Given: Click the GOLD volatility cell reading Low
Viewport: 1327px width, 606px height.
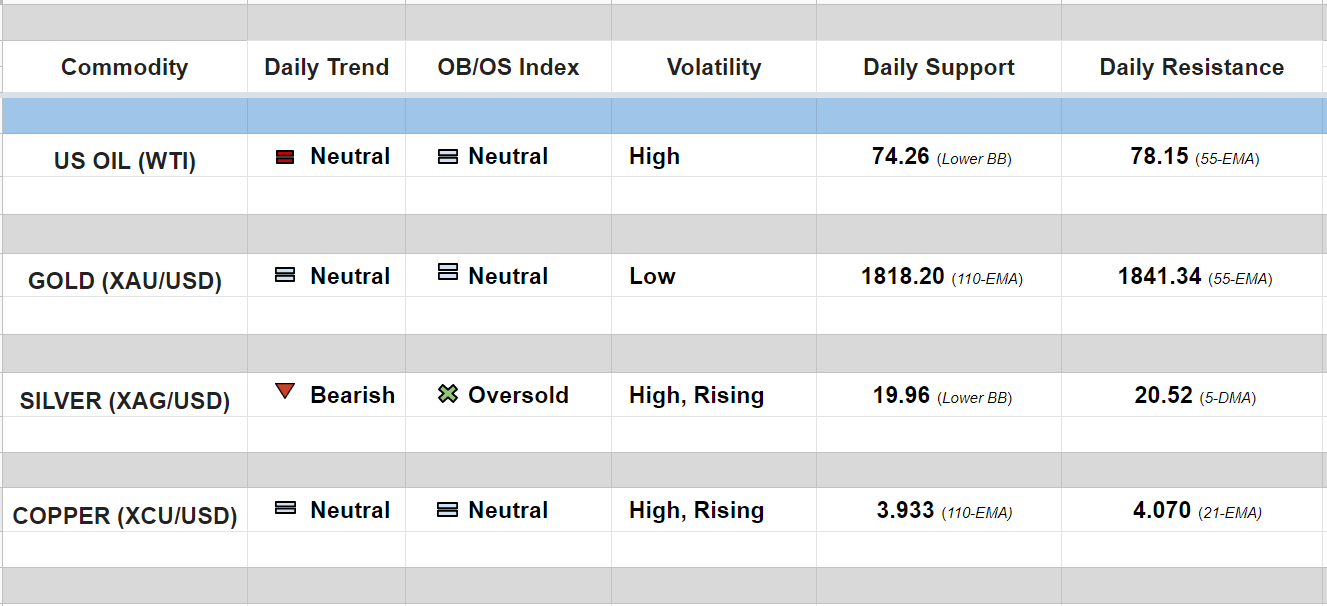Looking at the screenshot, I should click(652, 276).
